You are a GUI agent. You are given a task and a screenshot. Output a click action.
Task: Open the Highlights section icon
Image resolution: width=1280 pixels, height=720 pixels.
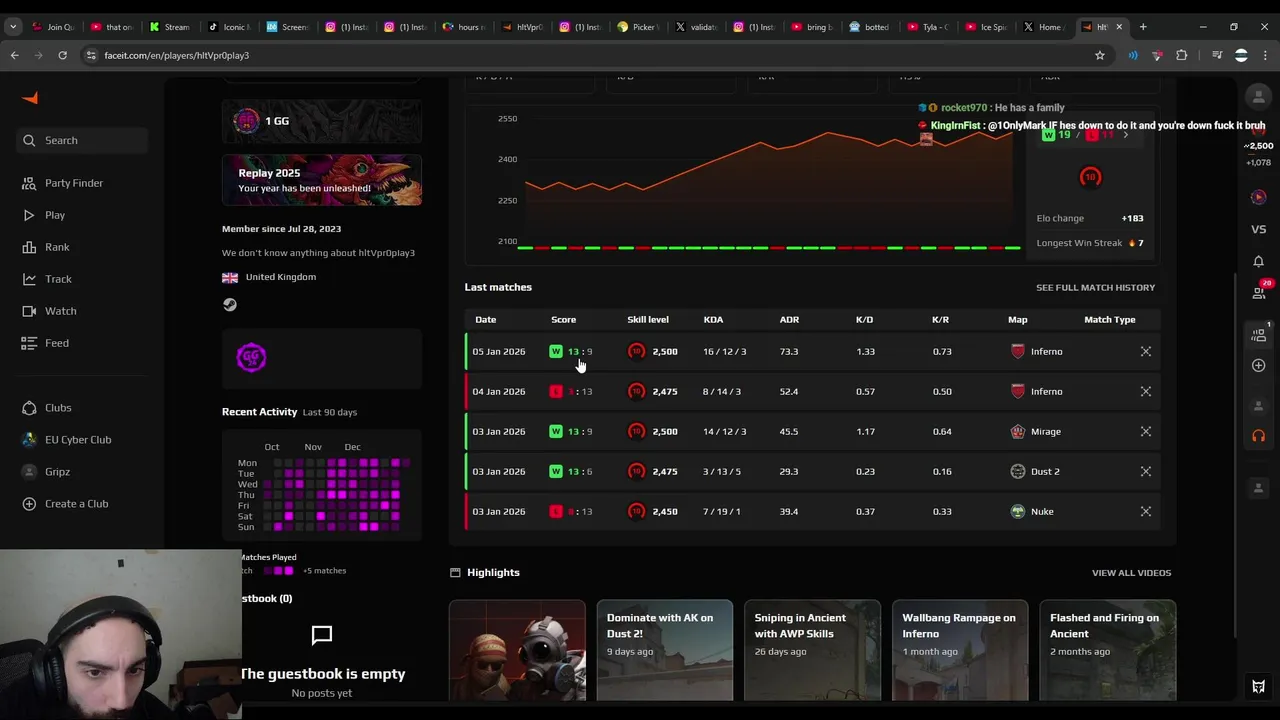pyautogui.click(x=455, y=573)
